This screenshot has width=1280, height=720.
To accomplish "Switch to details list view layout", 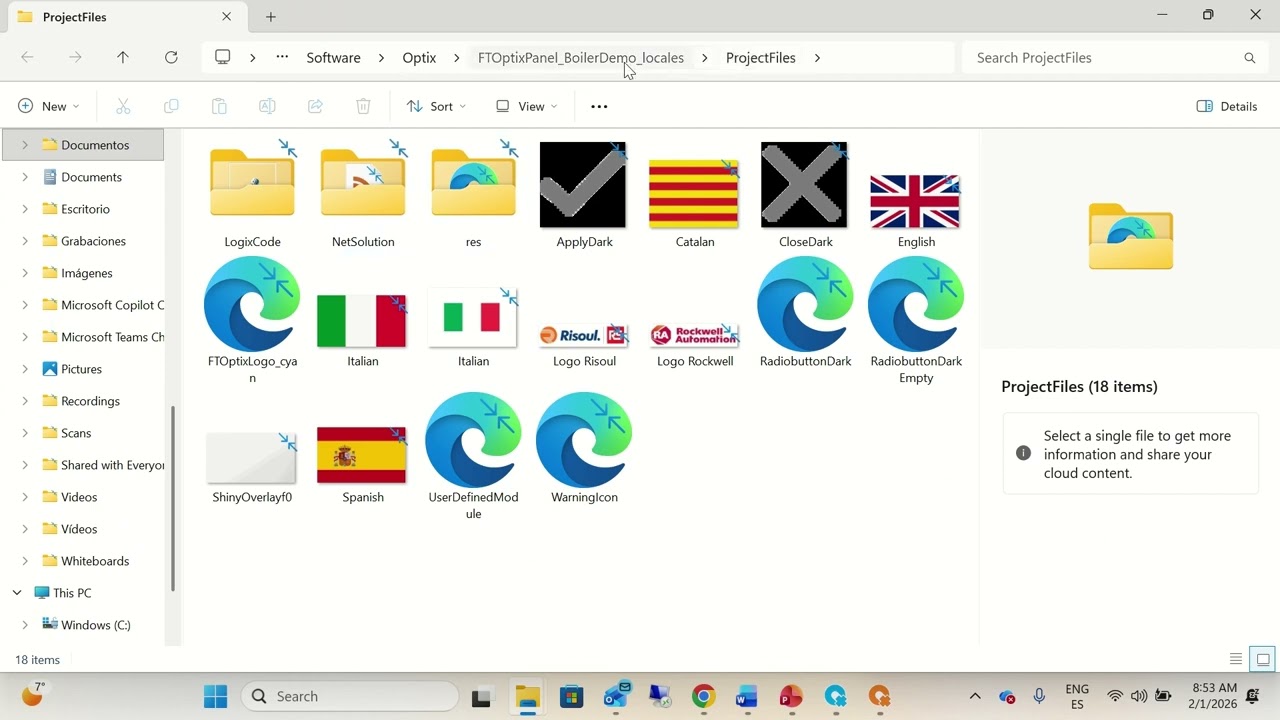I will point(1236,659).
